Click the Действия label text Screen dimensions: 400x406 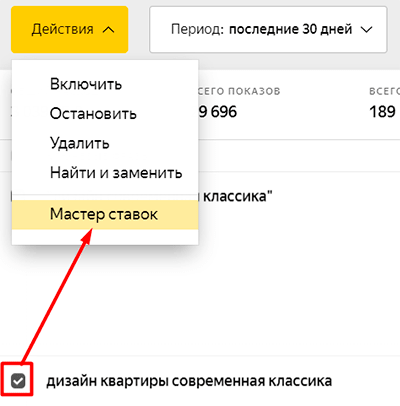pyautogui.click(x=62, y=29)
